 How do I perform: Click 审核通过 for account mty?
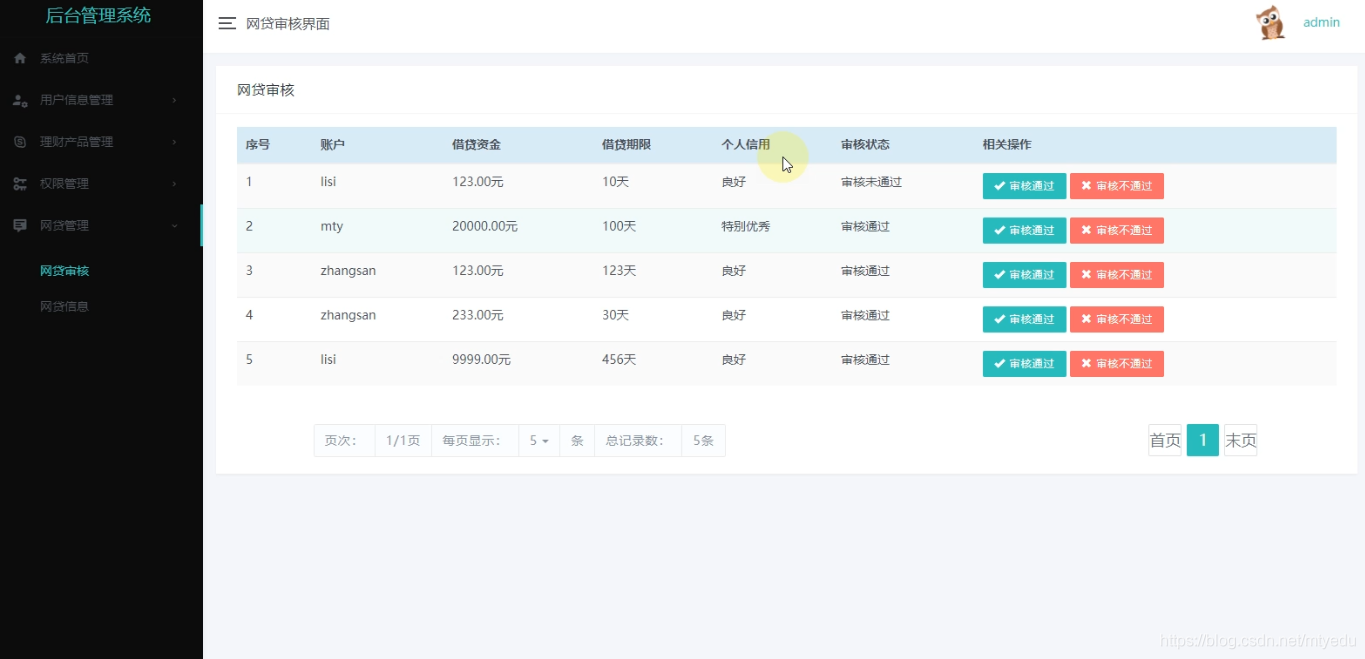click(1024, 230)
